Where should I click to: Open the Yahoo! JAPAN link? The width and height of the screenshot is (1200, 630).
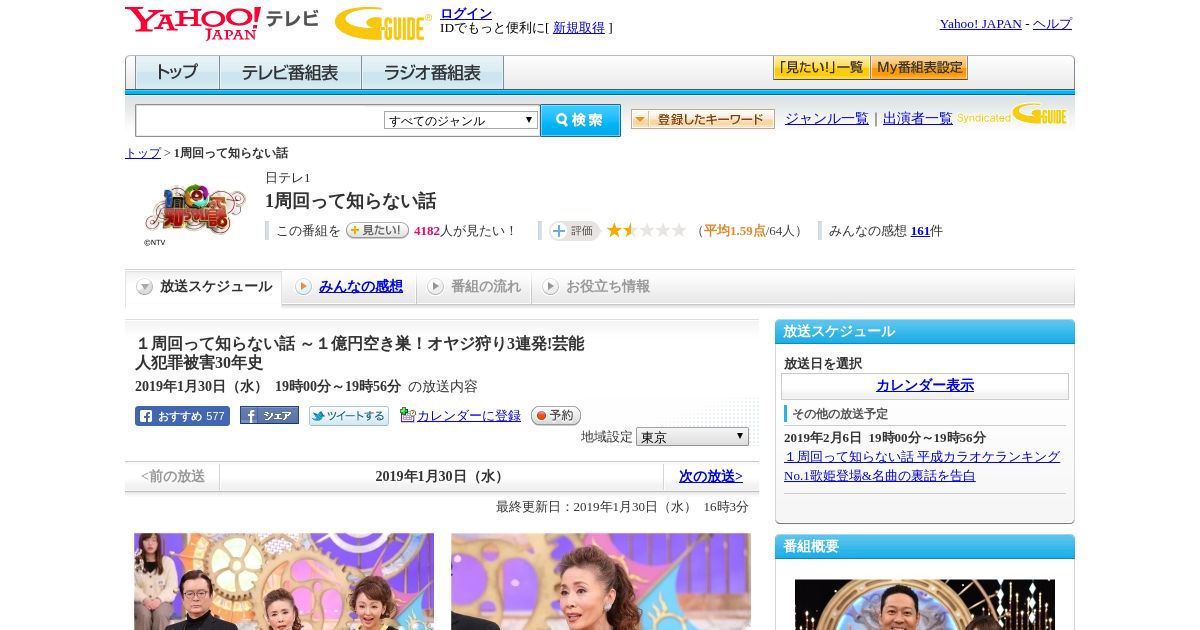tap(981, 24)
